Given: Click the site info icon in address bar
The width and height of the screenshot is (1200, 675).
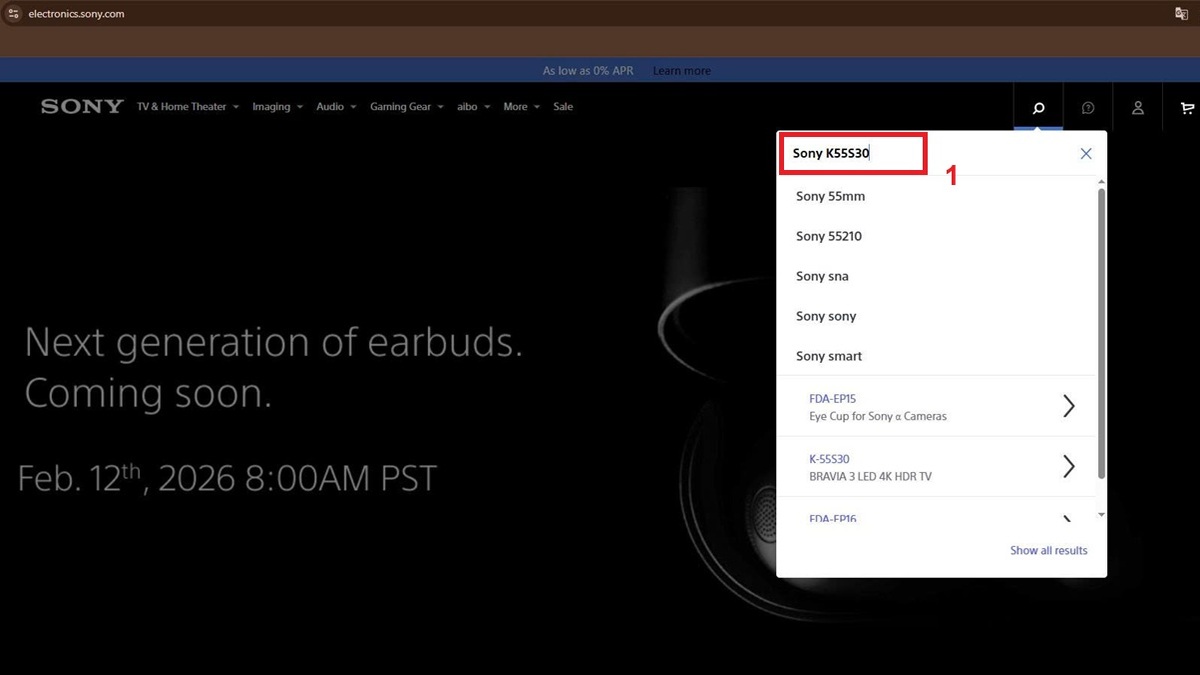Looking at the screenshot, I should click(14, 14).
